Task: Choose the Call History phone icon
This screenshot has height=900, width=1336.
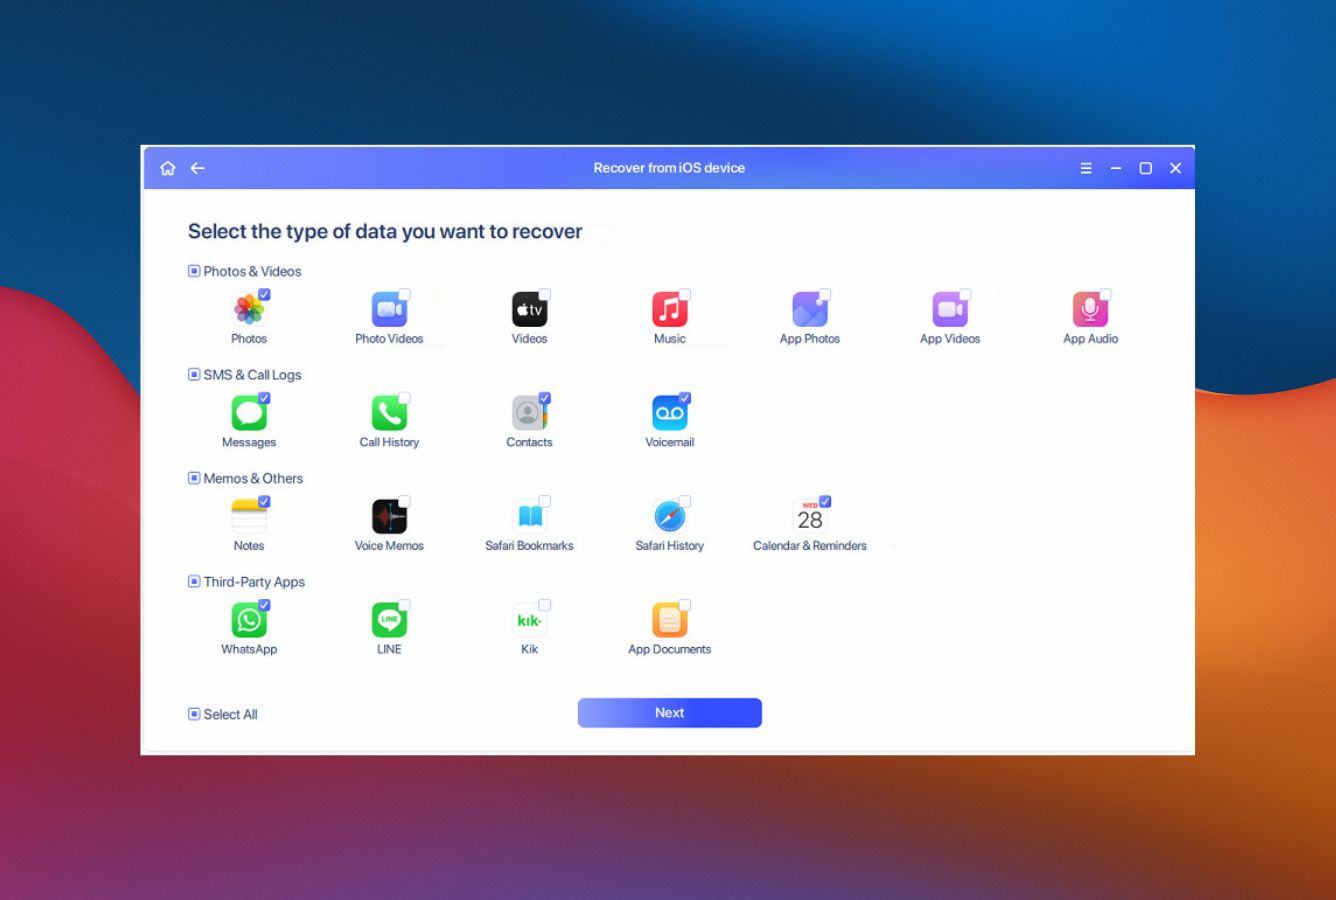Action: [x=389, y=413]
